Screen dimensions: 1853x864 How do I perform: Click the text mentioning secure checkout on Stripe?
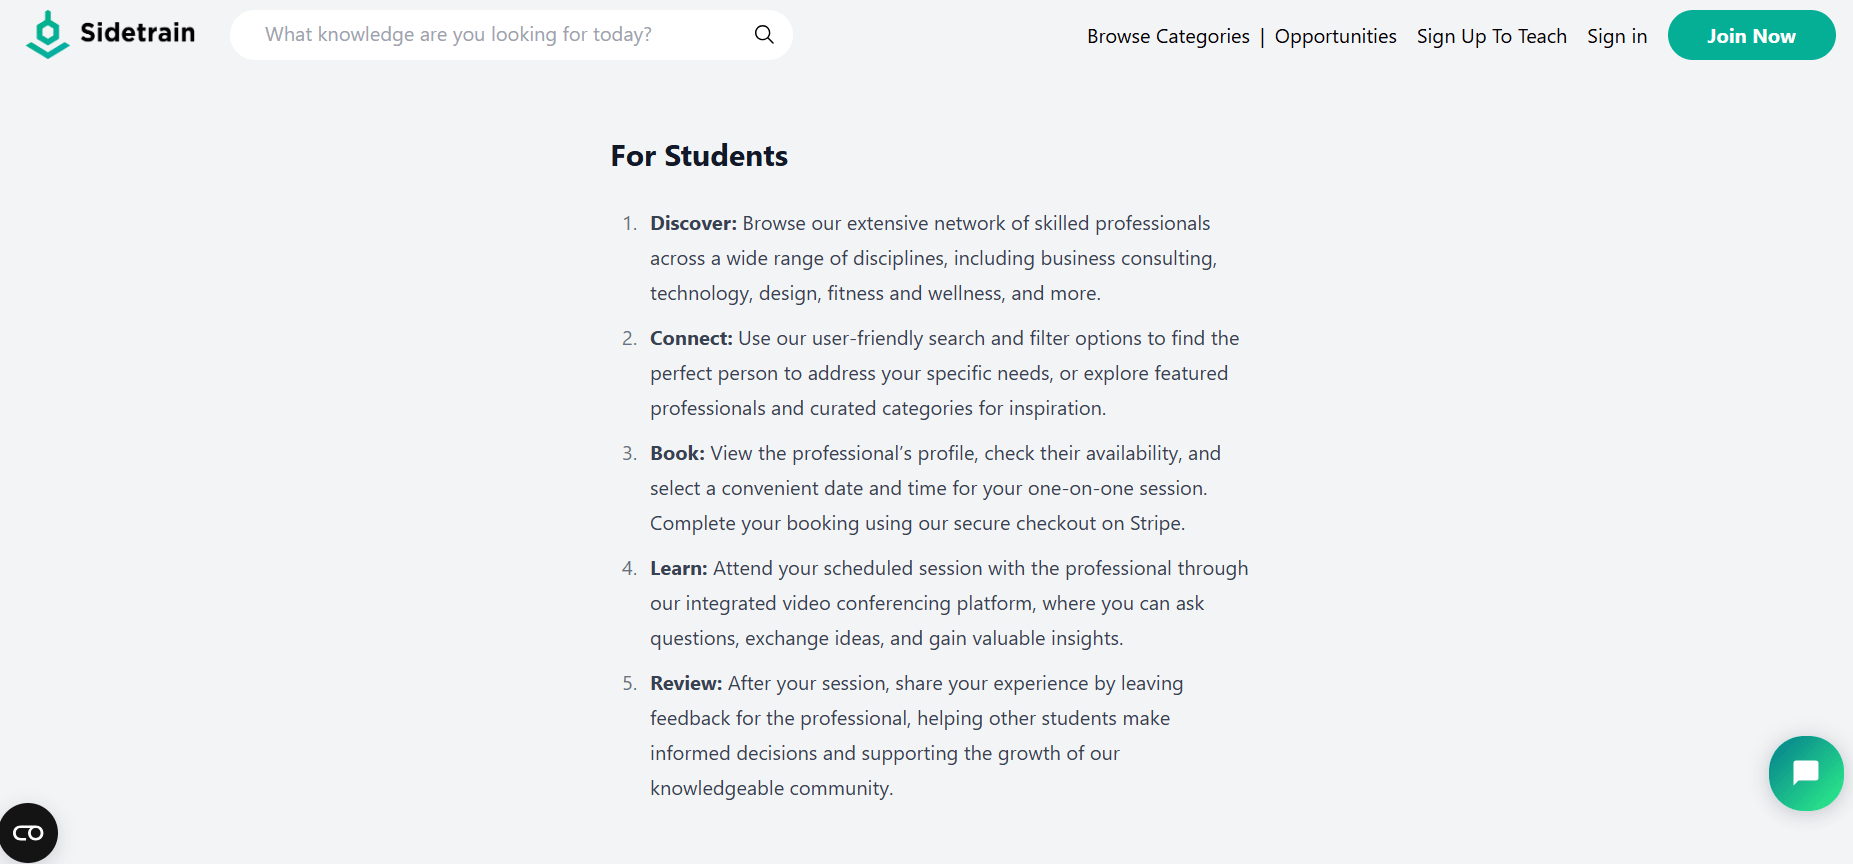(x=917, y=523)
